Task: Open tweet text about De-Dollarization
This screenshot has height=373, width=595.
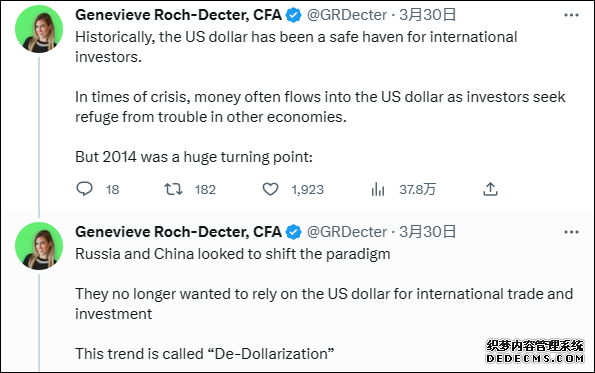Action: point(205,354)
